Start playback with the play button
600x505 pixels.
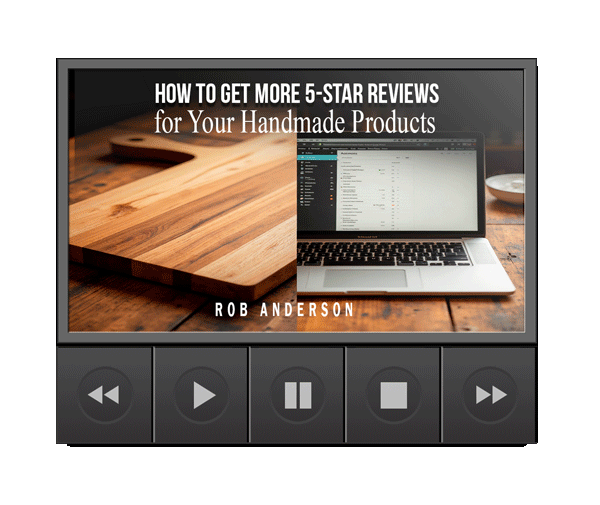coord(202,395)
